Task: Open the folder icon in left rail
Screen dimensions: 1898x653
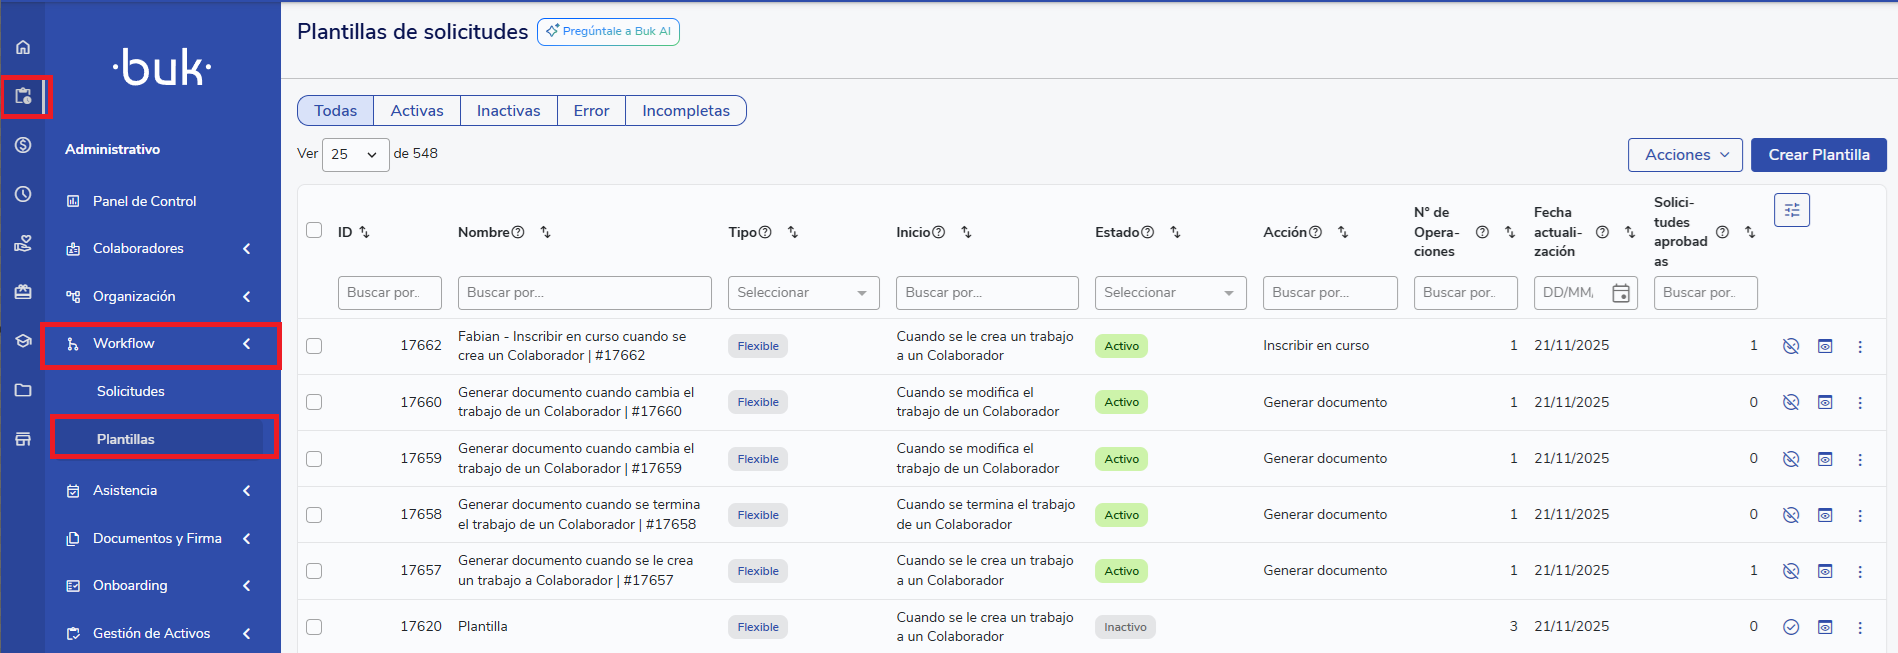Action: pos(23,390)
